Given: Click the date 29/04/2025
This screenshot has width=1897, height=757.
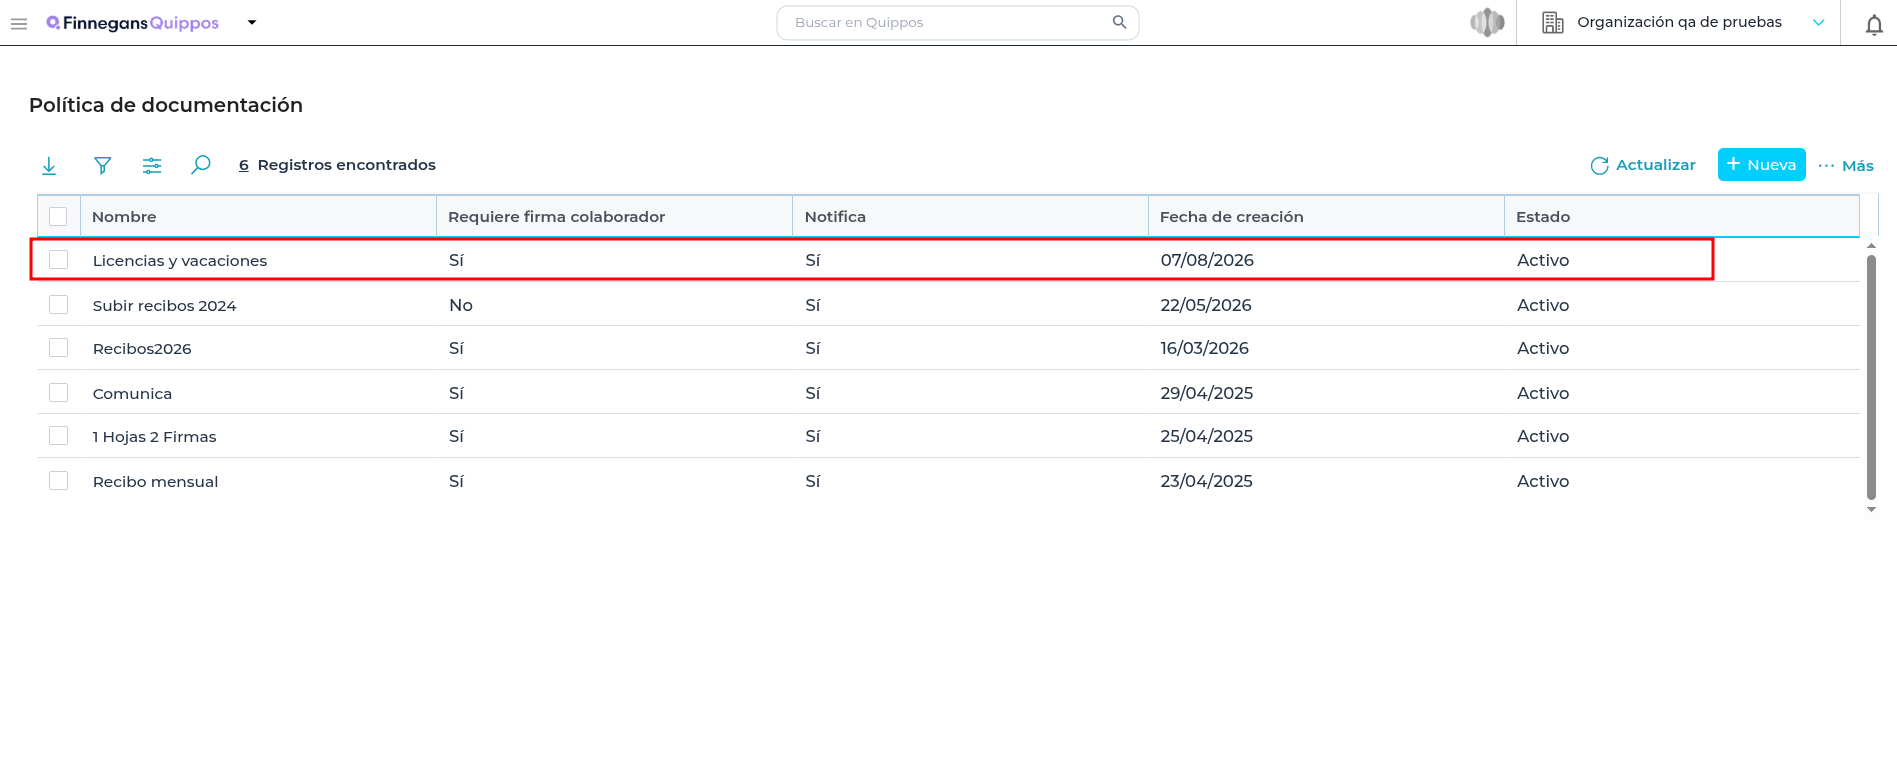Looking at the screenshot, I should (1207, 393).
